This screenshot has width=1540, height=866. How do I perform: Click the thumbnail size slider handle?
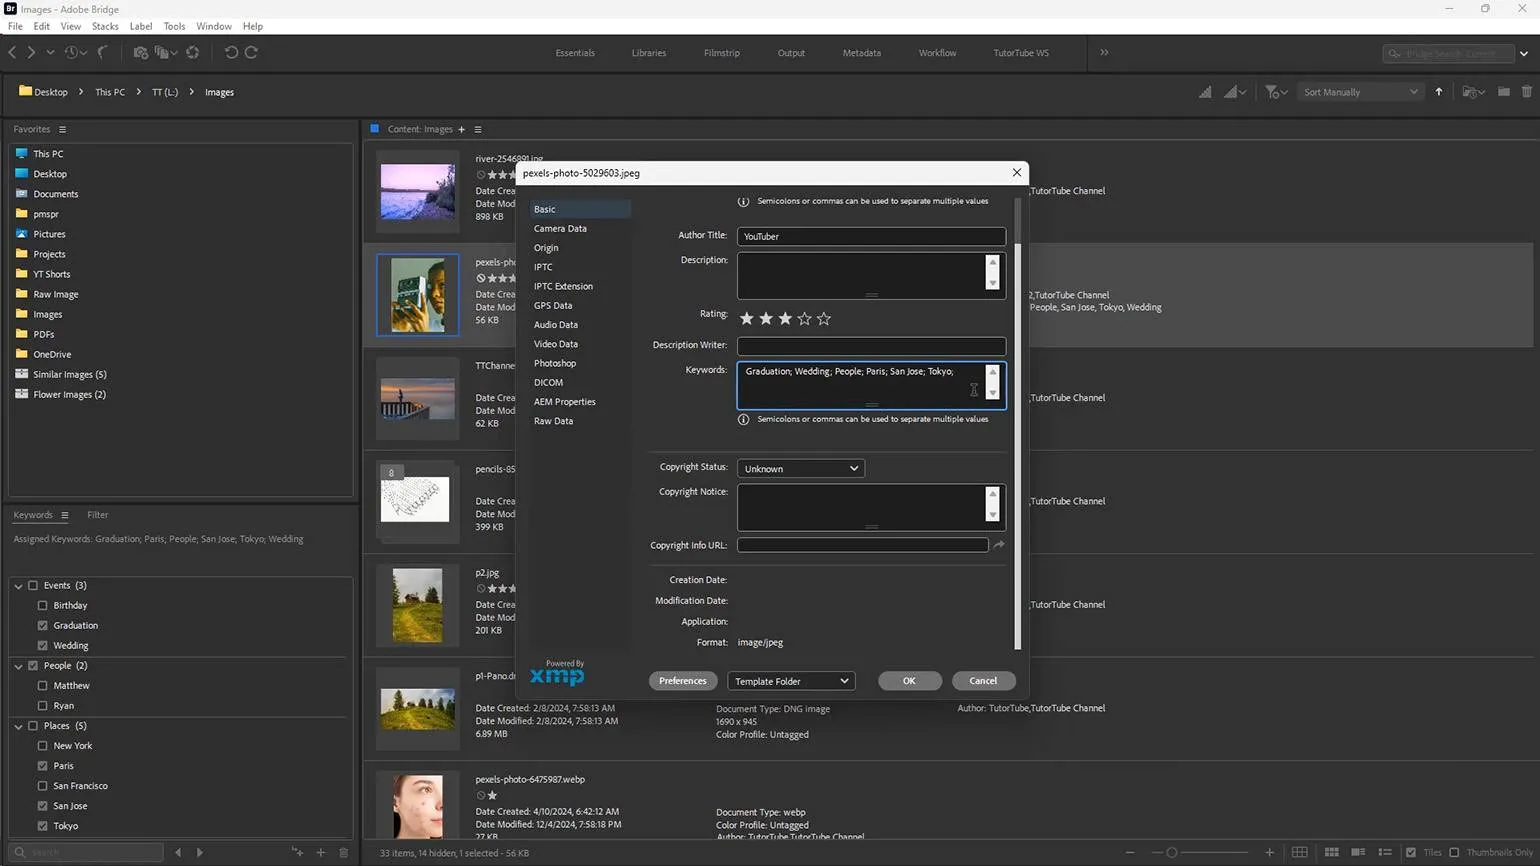tap(1172, 853)
